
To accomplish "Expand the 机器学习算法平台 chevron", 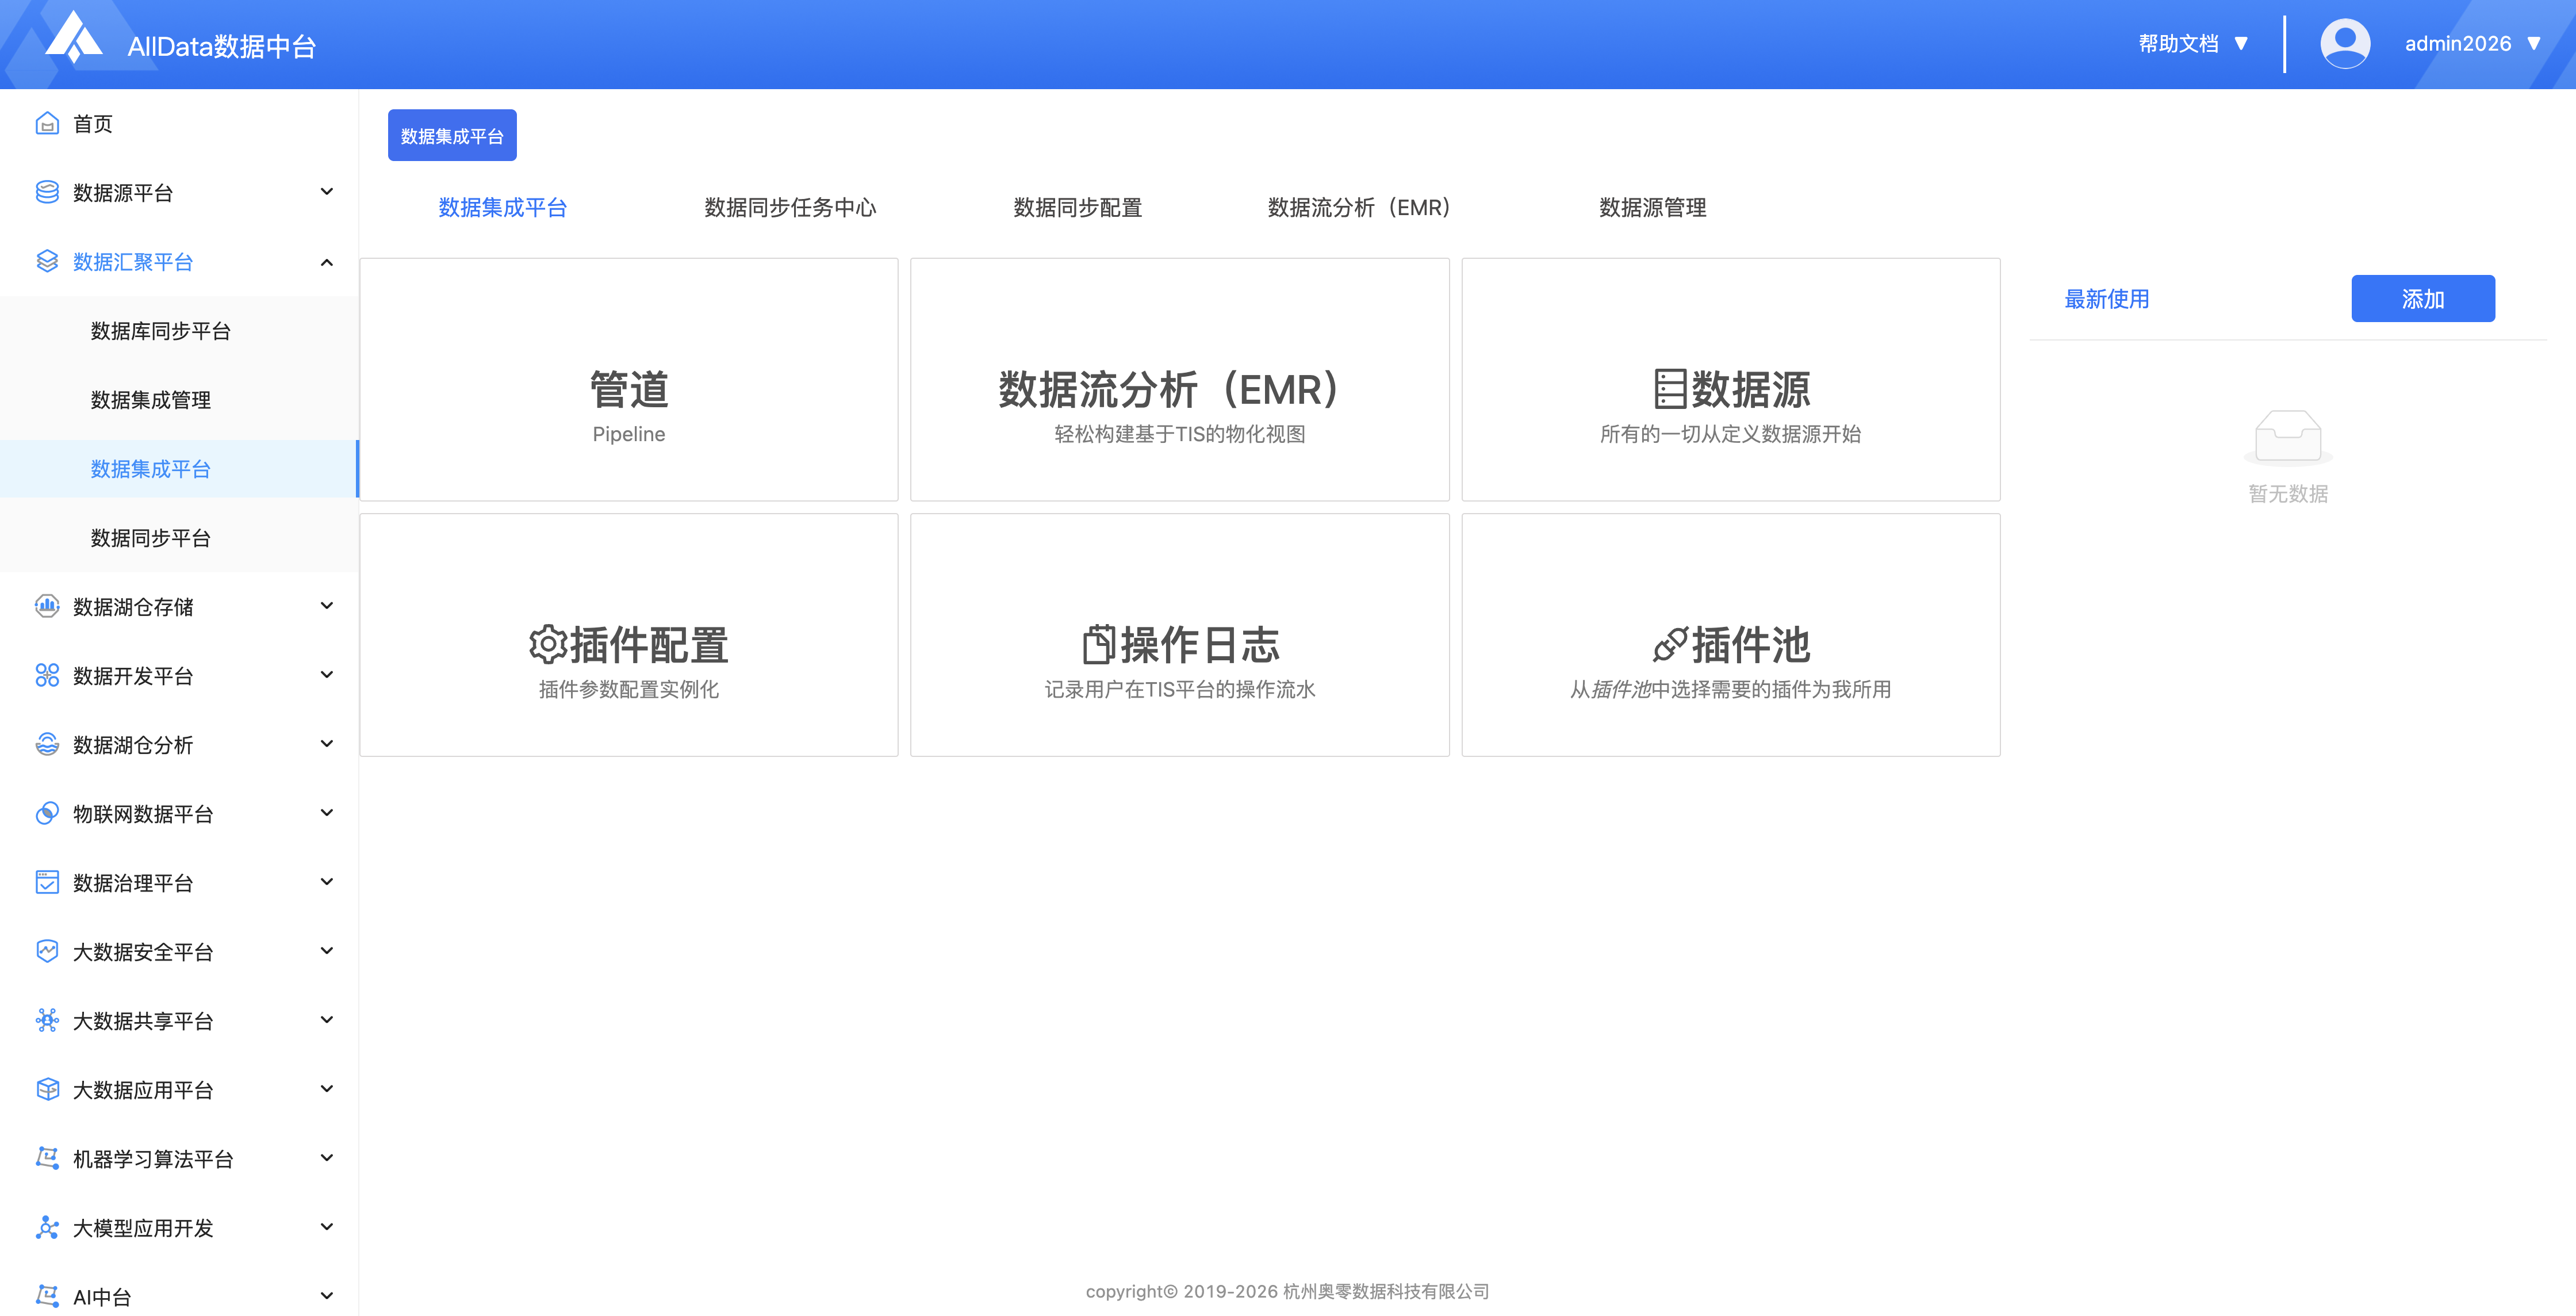I will (x=326, y=1157).
